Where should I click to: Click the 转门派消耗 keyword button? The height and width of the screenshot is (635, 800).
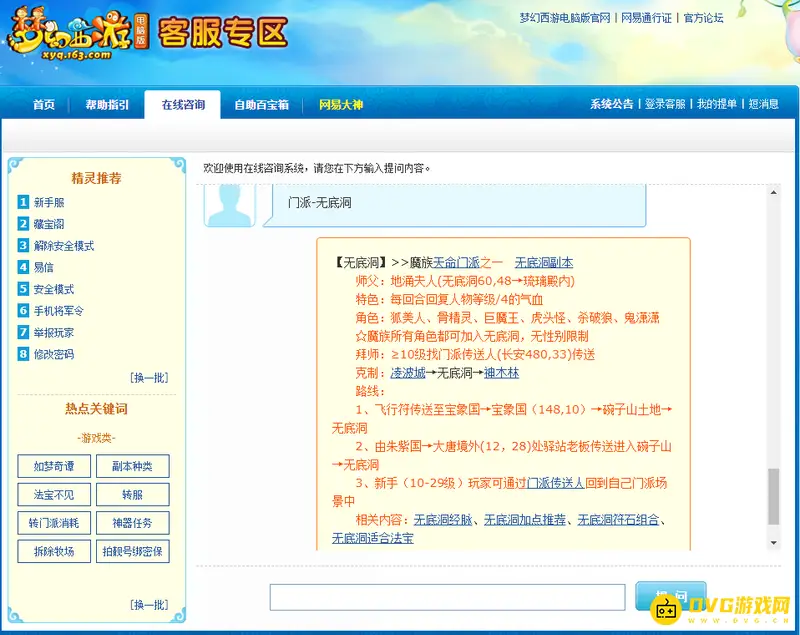54,523
